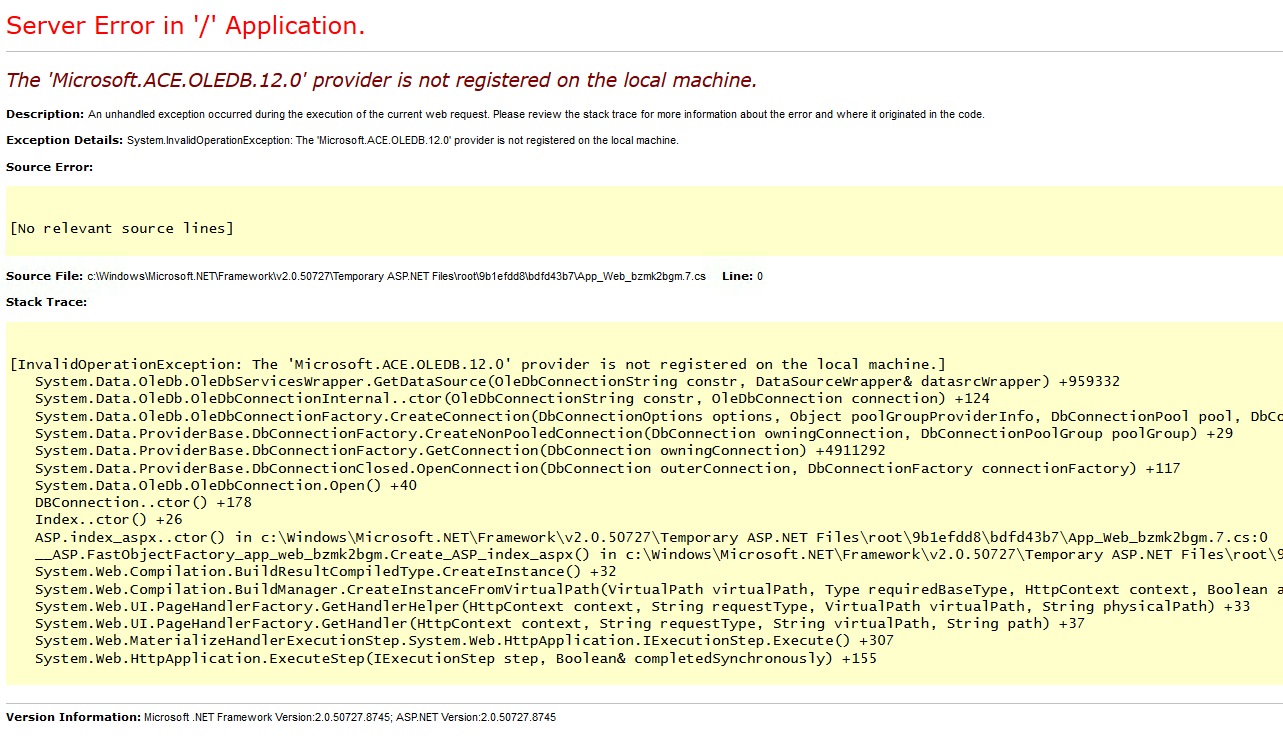The width and height of the screenshot is (1283, 738).
Task: Click the 'Exception Details:' label
Action: [64, 140]
